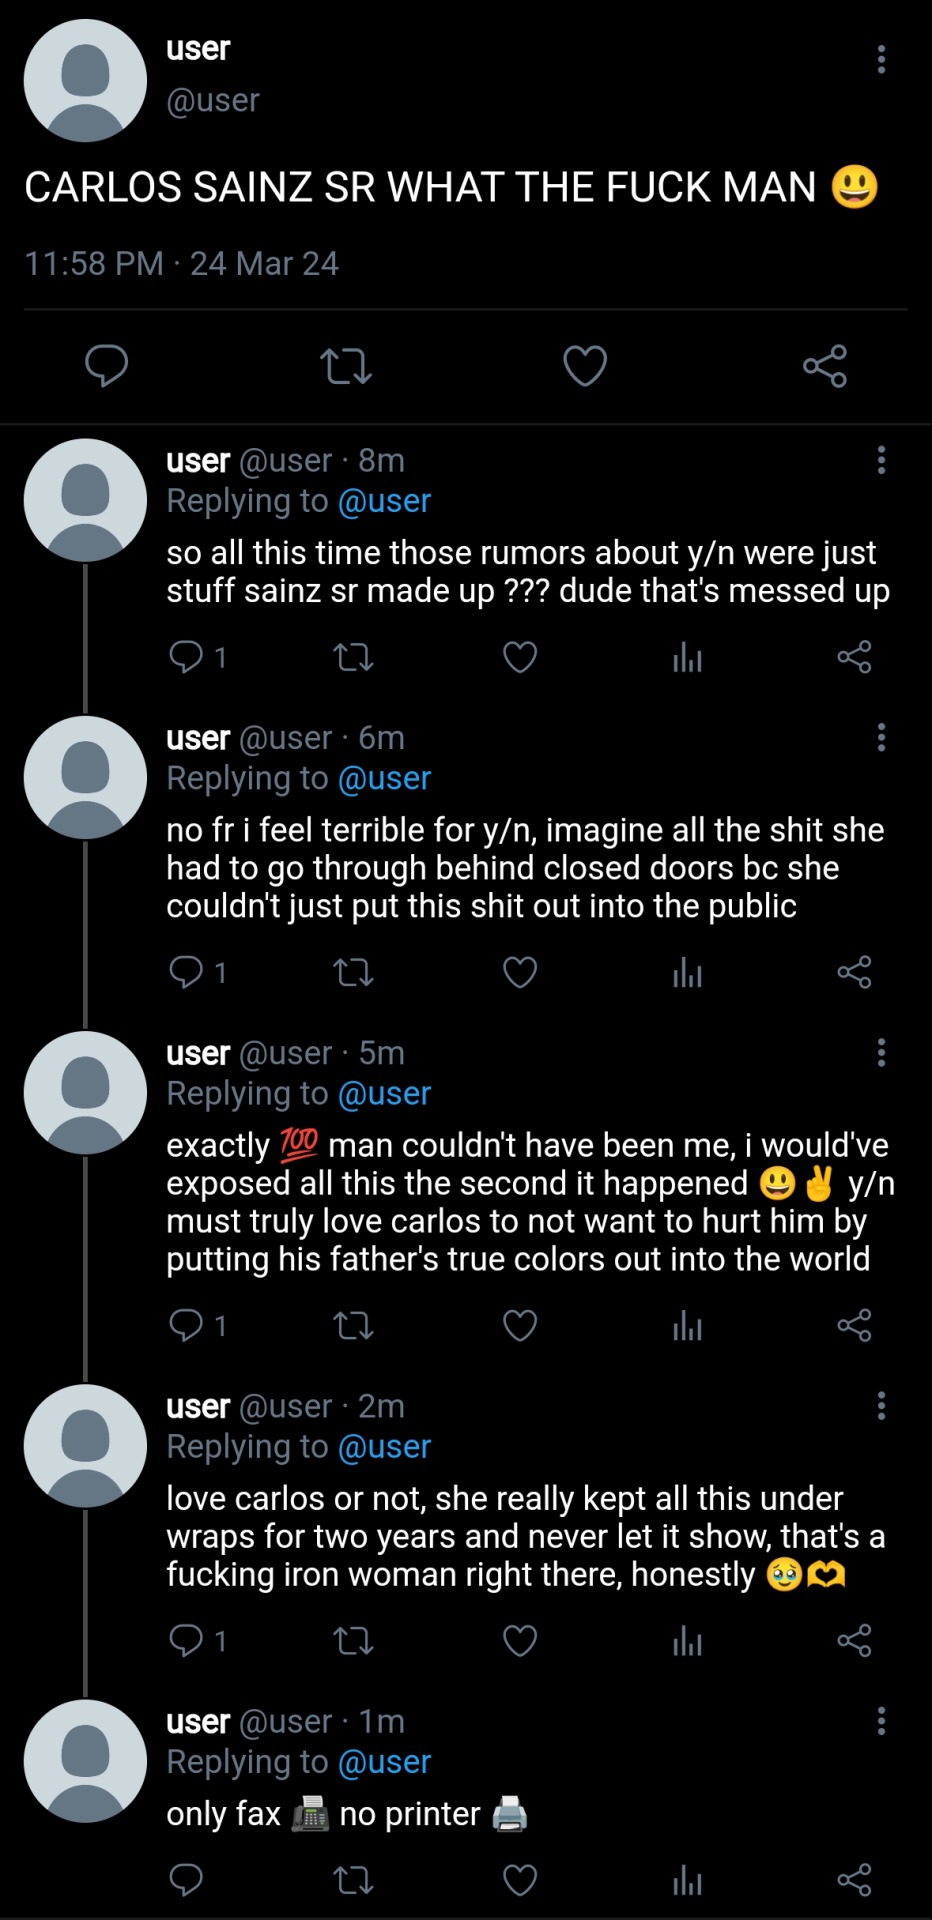Like the reply about rumors sainz sr made up
932x1920 pixels.
click(x=520, y=657)
